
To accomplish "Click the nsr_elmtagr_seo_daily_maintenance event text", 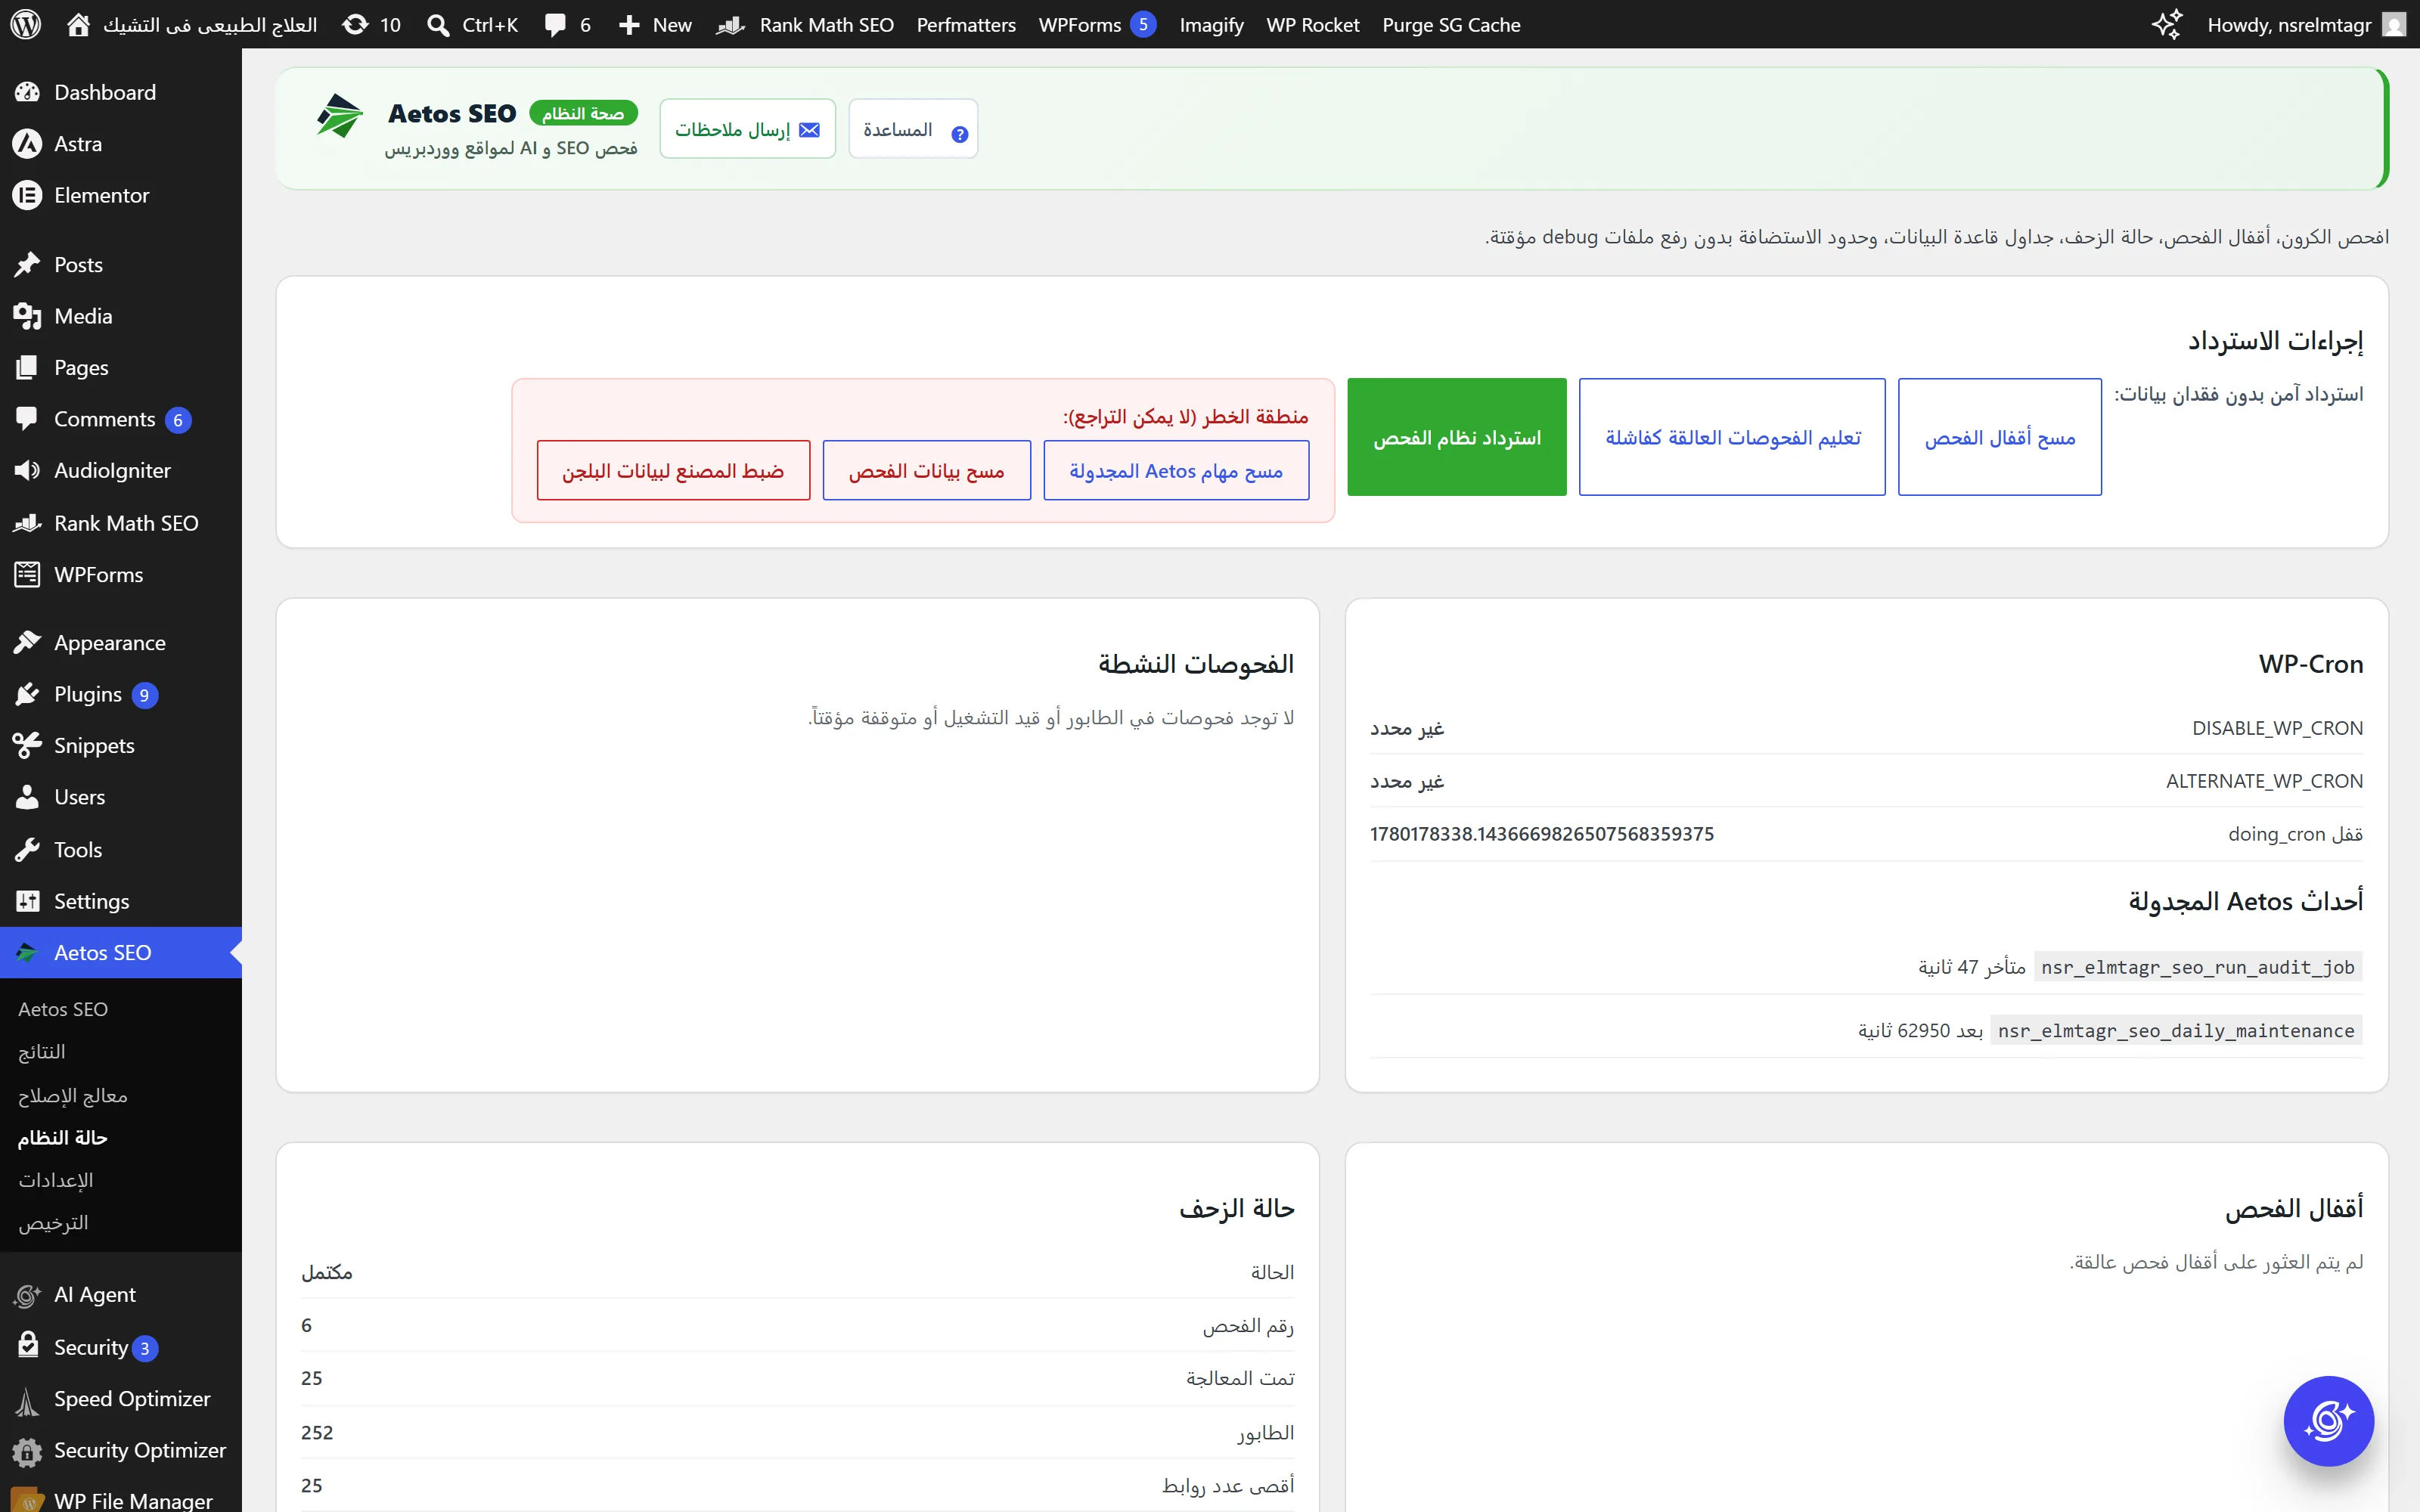I will 2176,1030.
